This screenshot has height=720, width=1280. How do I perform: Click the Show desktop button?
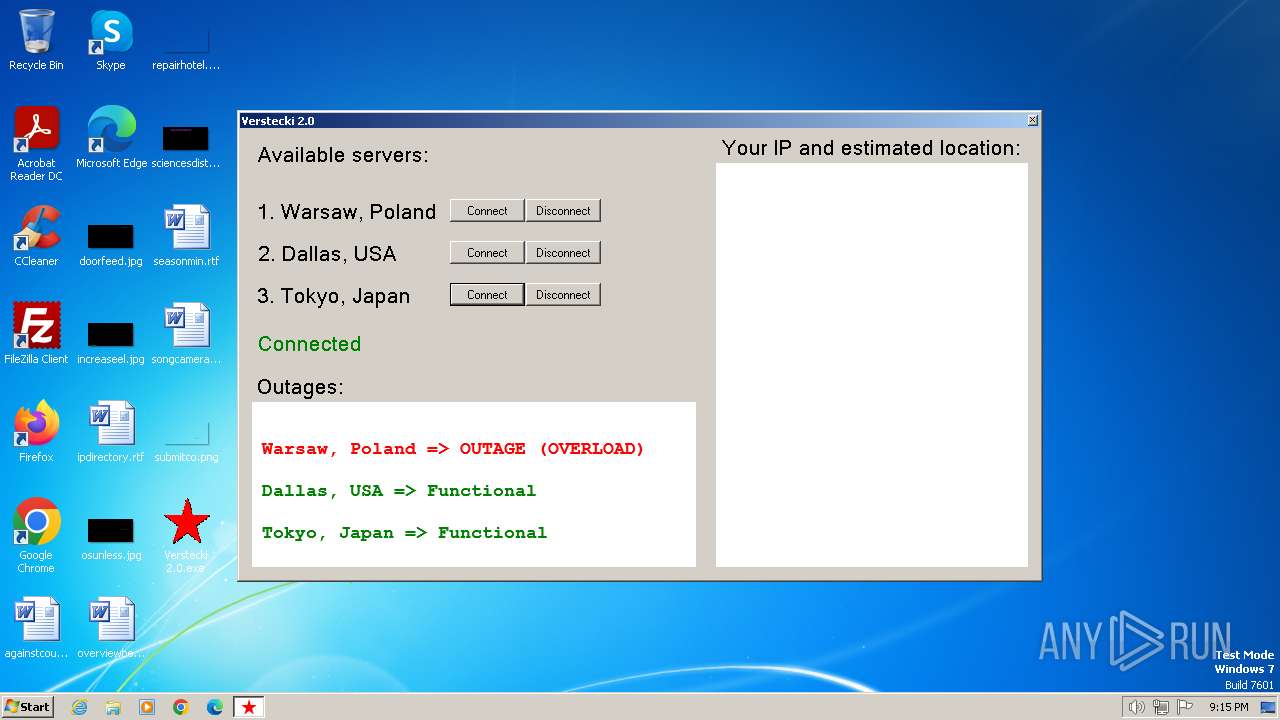pyautogui.click(x=1269, y=707)
